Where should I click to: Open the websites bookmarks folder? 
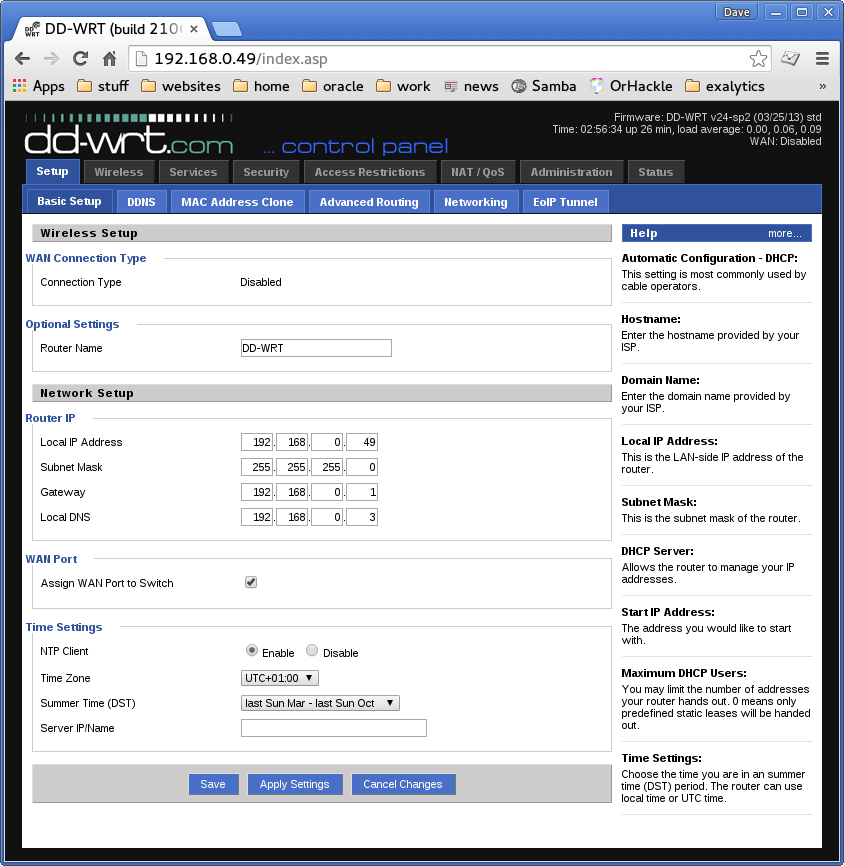[181, 86]
